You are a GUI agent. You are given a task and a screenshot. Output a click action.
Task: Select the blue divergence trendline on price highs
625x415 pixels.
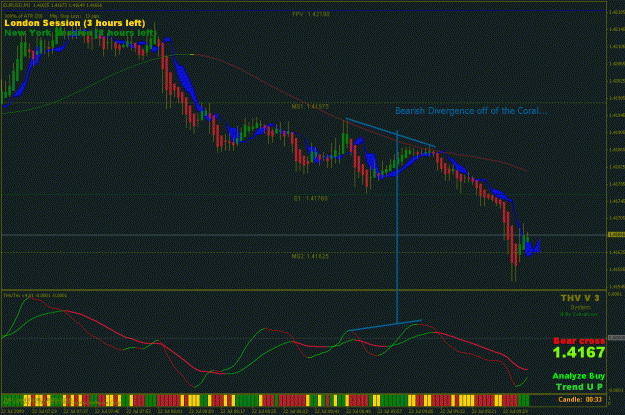[x=391, y=132]
